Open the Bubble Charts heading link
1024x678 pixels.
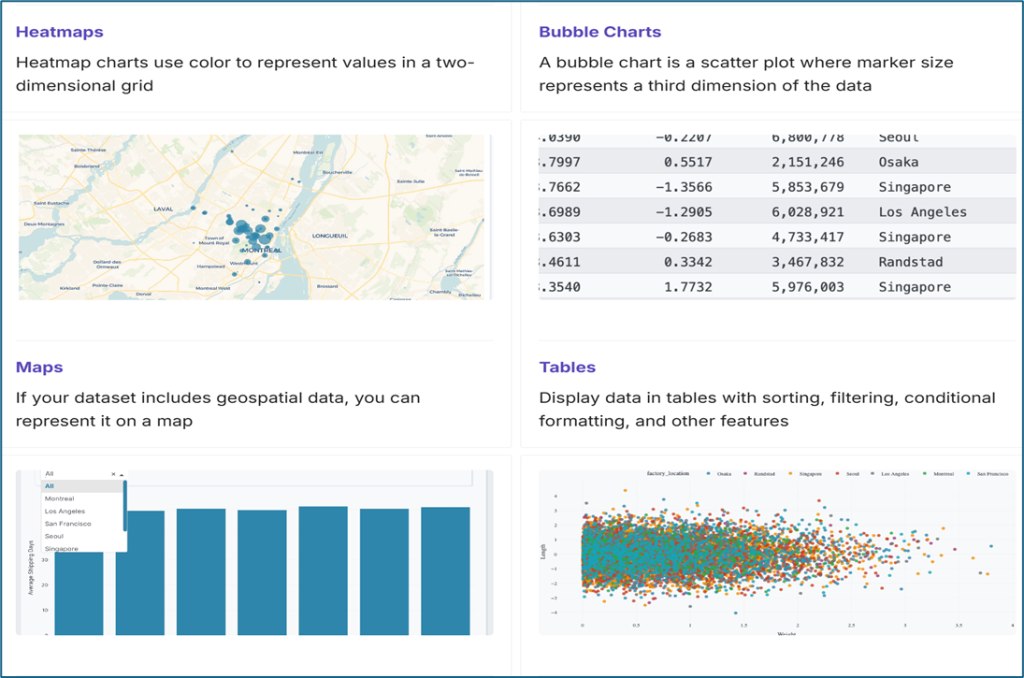point(600,32)
